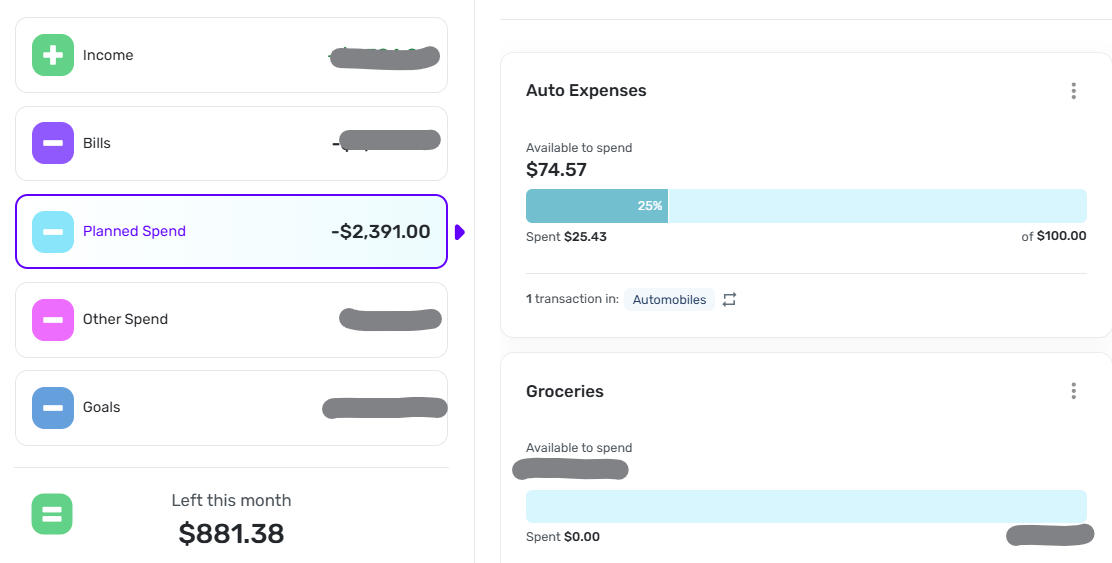Click the blue minus Goals icon

[53, 407]
